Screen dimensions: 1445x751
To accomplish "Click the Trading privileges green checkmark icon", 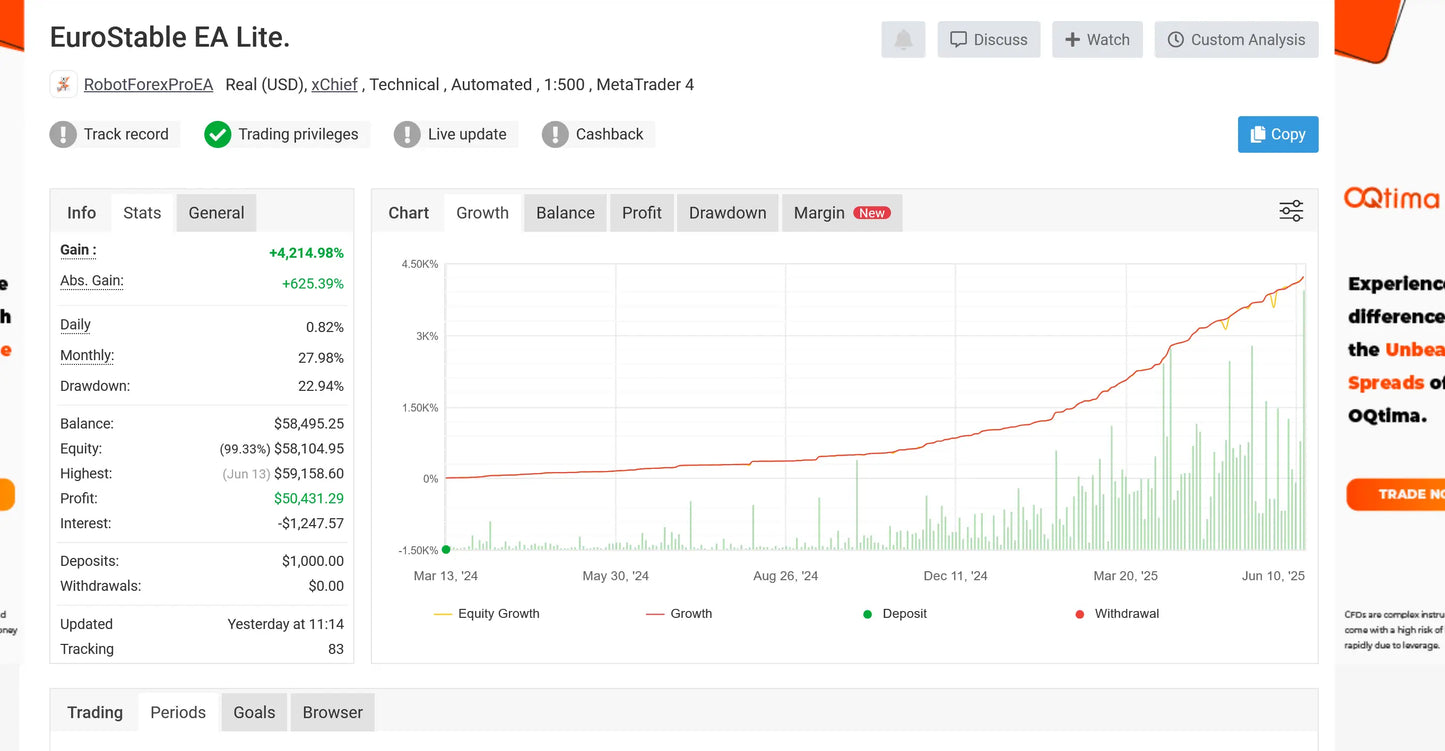I will click(x=217, y=134).
